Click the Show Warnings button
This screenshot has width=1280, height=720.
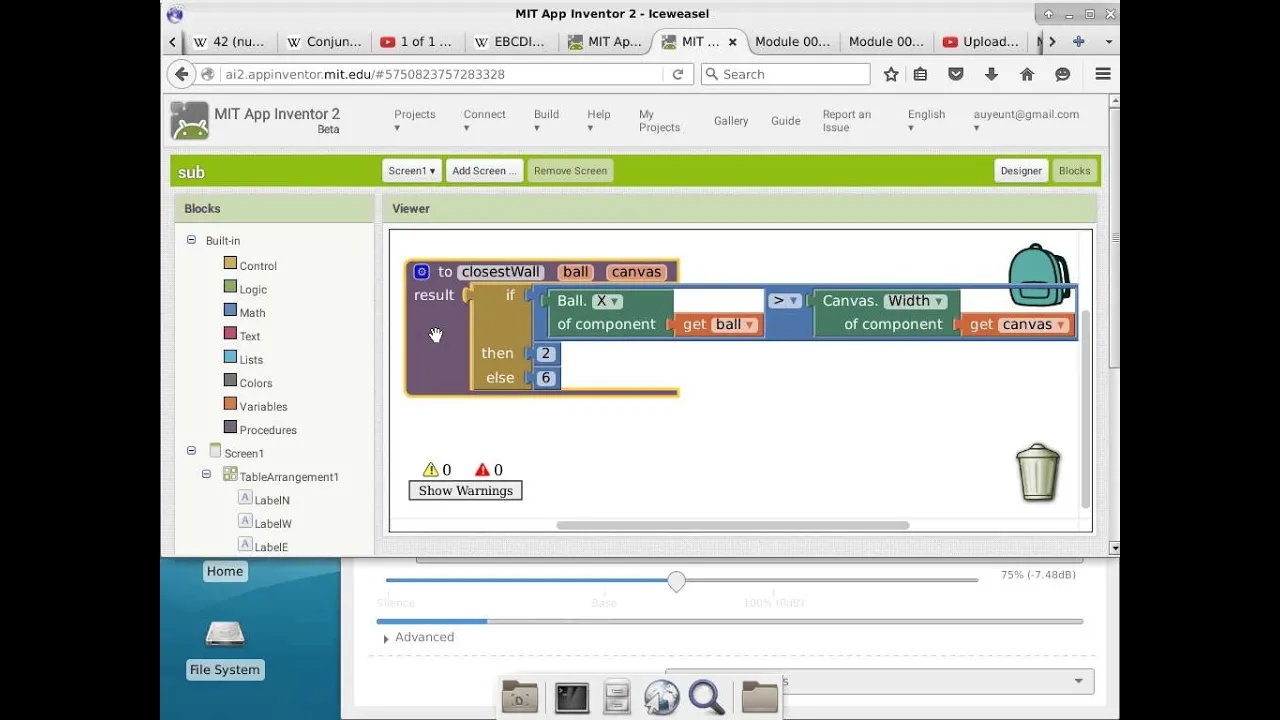pyautogui.click(x=465, y=491)
